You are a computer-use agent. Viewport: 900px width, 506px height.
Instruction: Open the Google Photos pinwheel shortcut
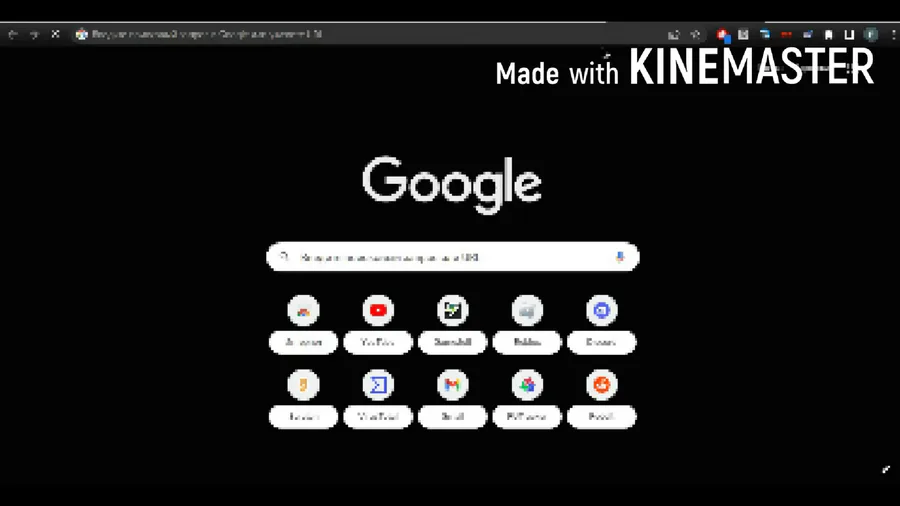point(527,385)
